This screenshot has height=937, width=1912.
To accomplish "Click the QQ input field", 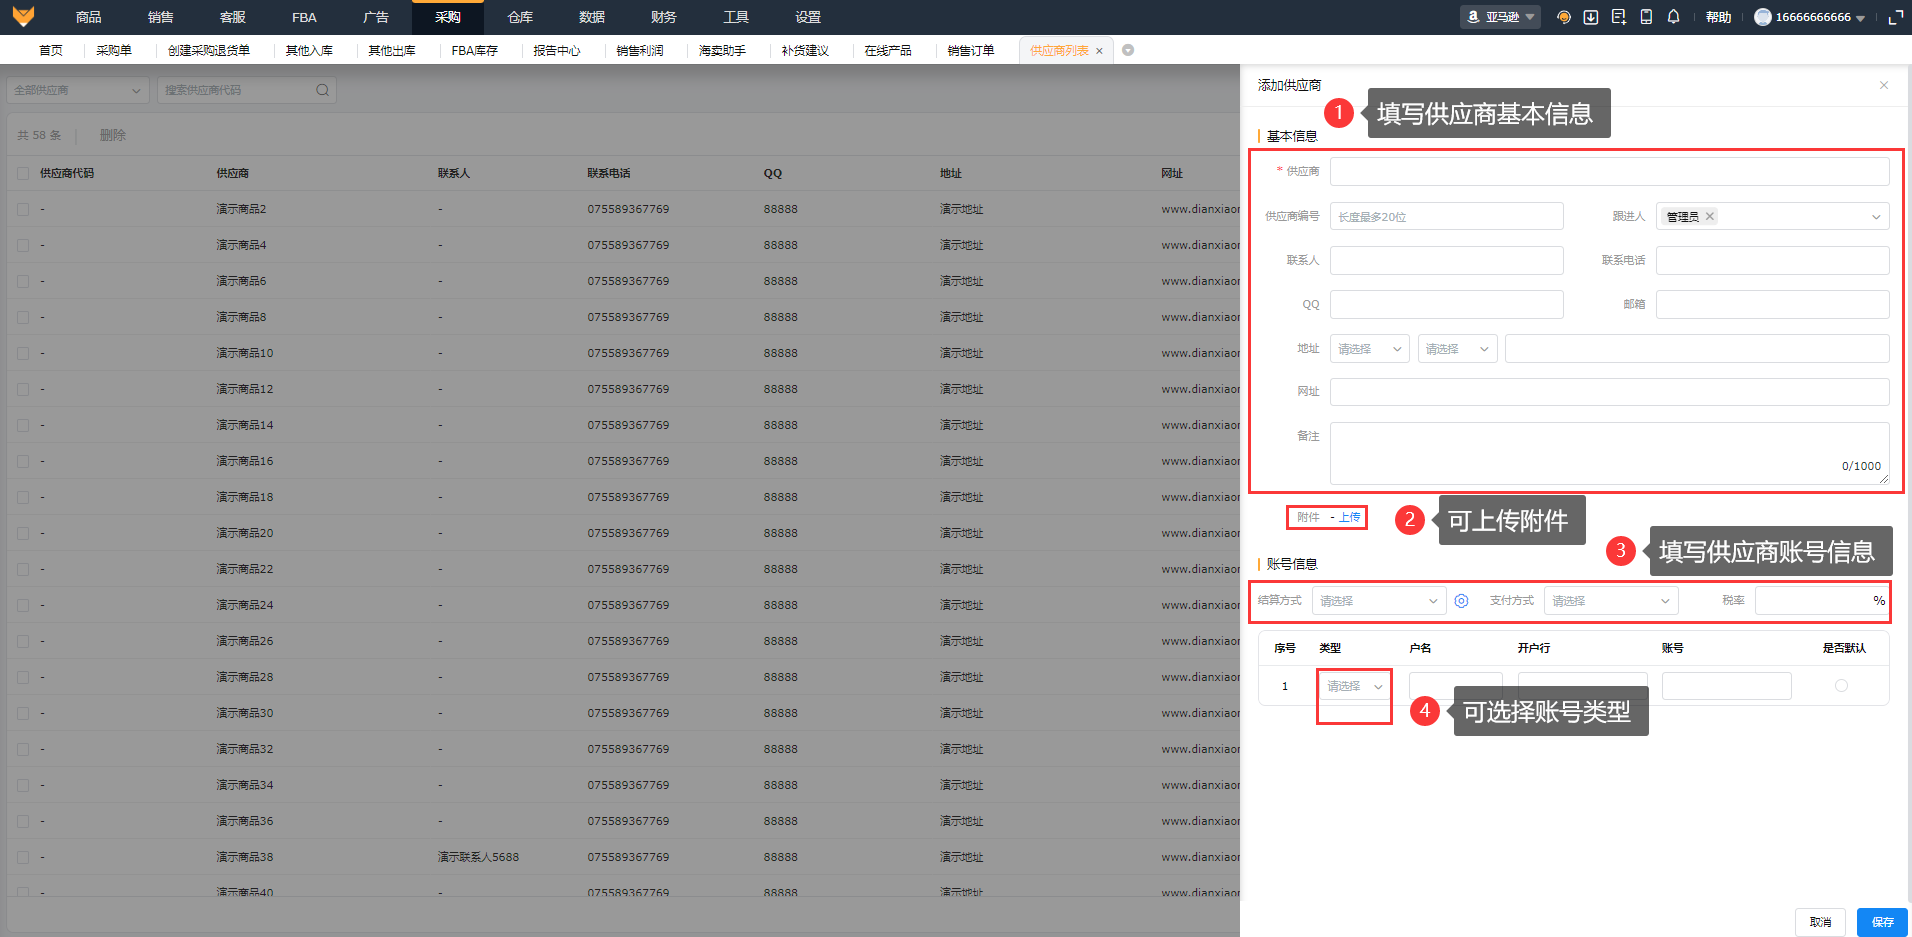I will [1446, 304].
